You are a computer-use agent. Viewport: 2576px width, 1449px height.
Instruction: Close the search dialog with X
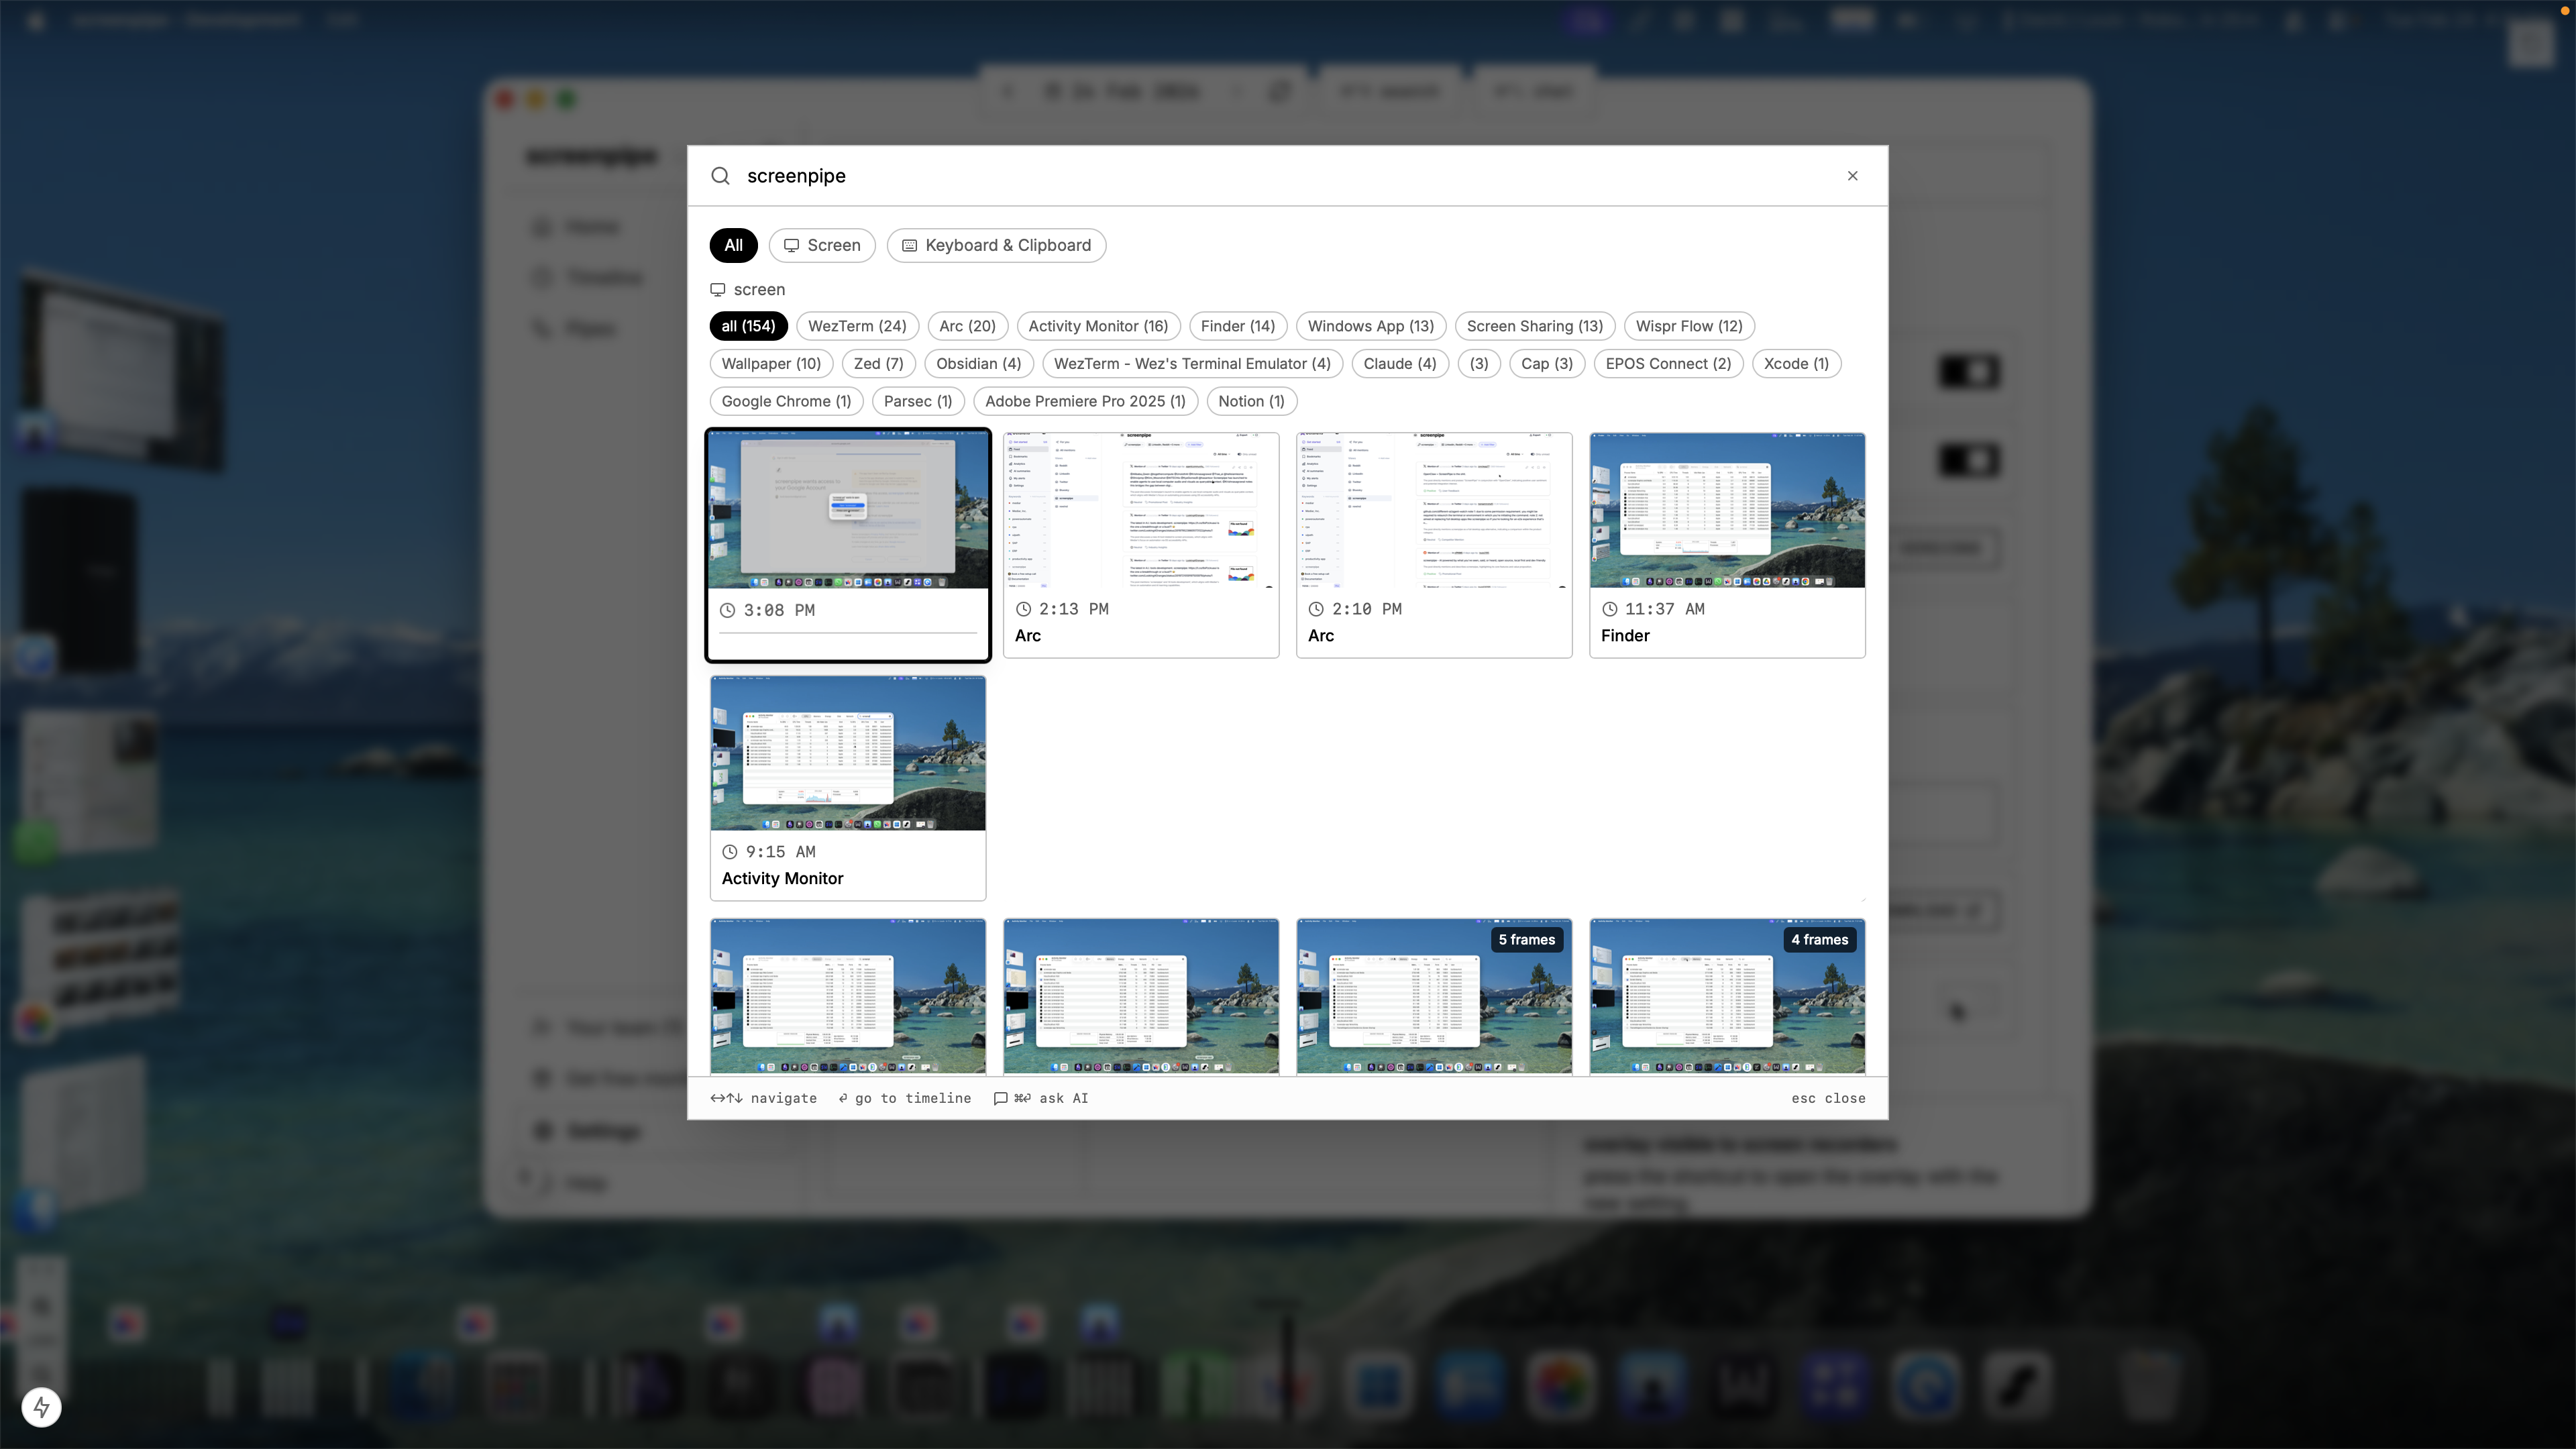[x=1852, y=176]
